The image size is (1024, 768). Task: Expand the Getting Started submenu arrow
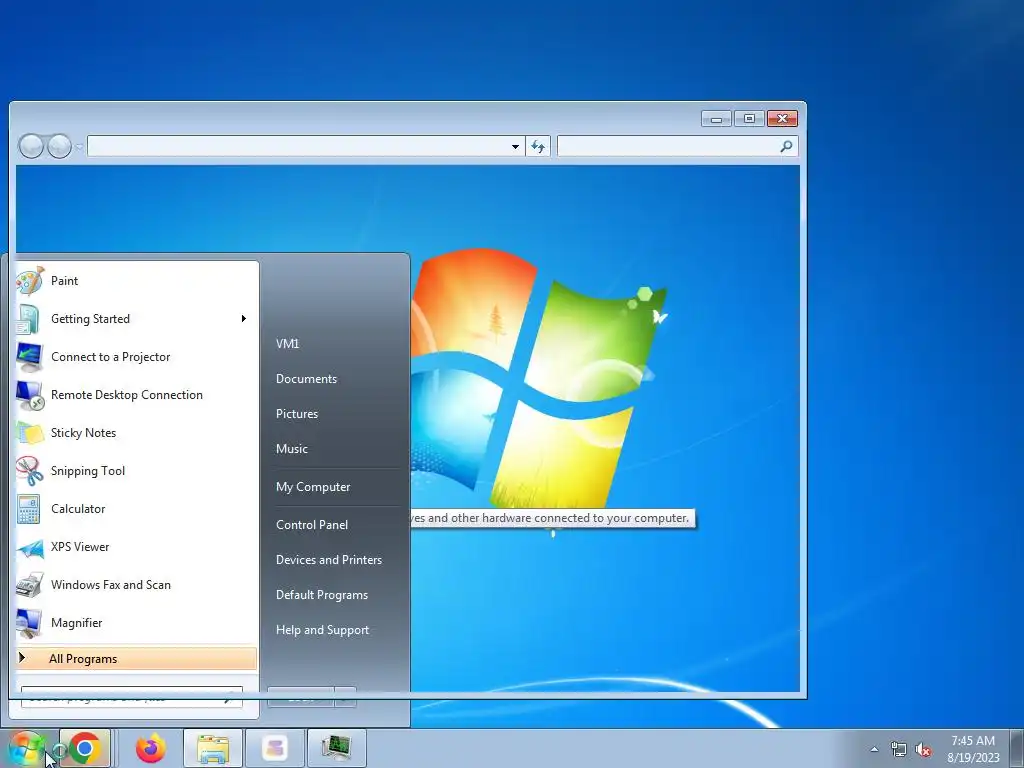coord(244,319)
